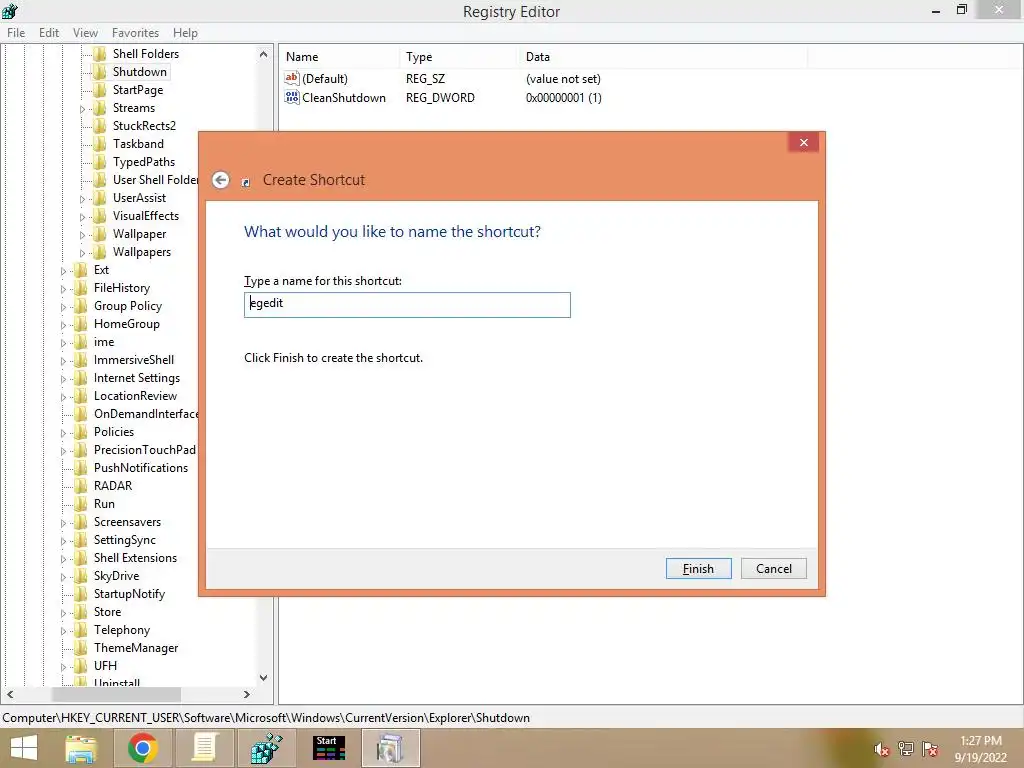Open the File menu
Image resolution: width=1024 pixels, height=768 pixels.
coord(16,33)
